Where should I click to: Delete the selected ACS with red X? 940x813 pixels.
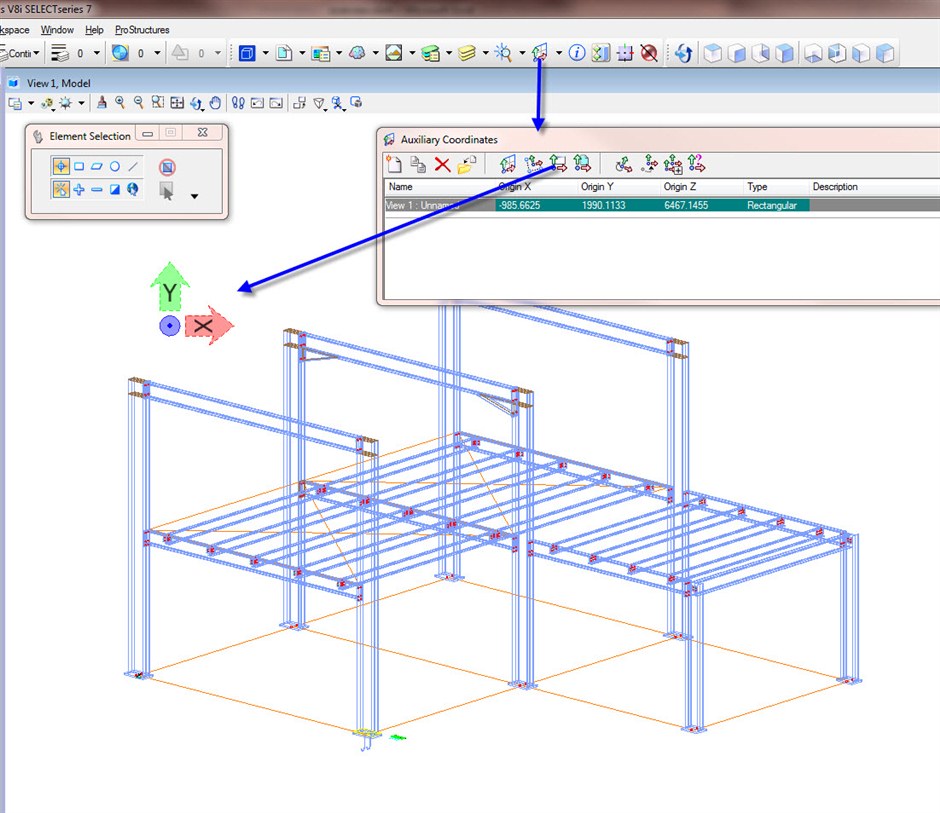(x=442, y=165)
